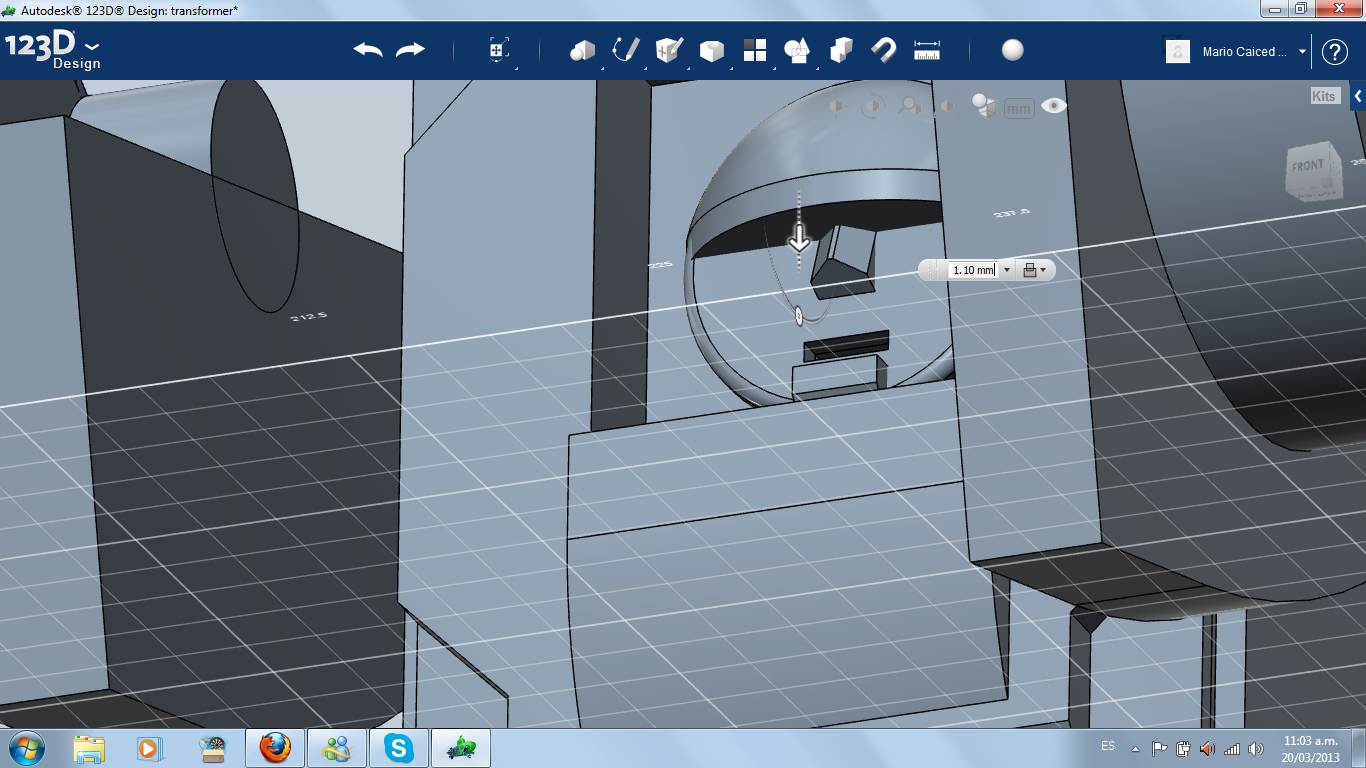This screenshot has height=768, width=1366.
Task: Open the Kits panel
Action: click(1324, 96)
